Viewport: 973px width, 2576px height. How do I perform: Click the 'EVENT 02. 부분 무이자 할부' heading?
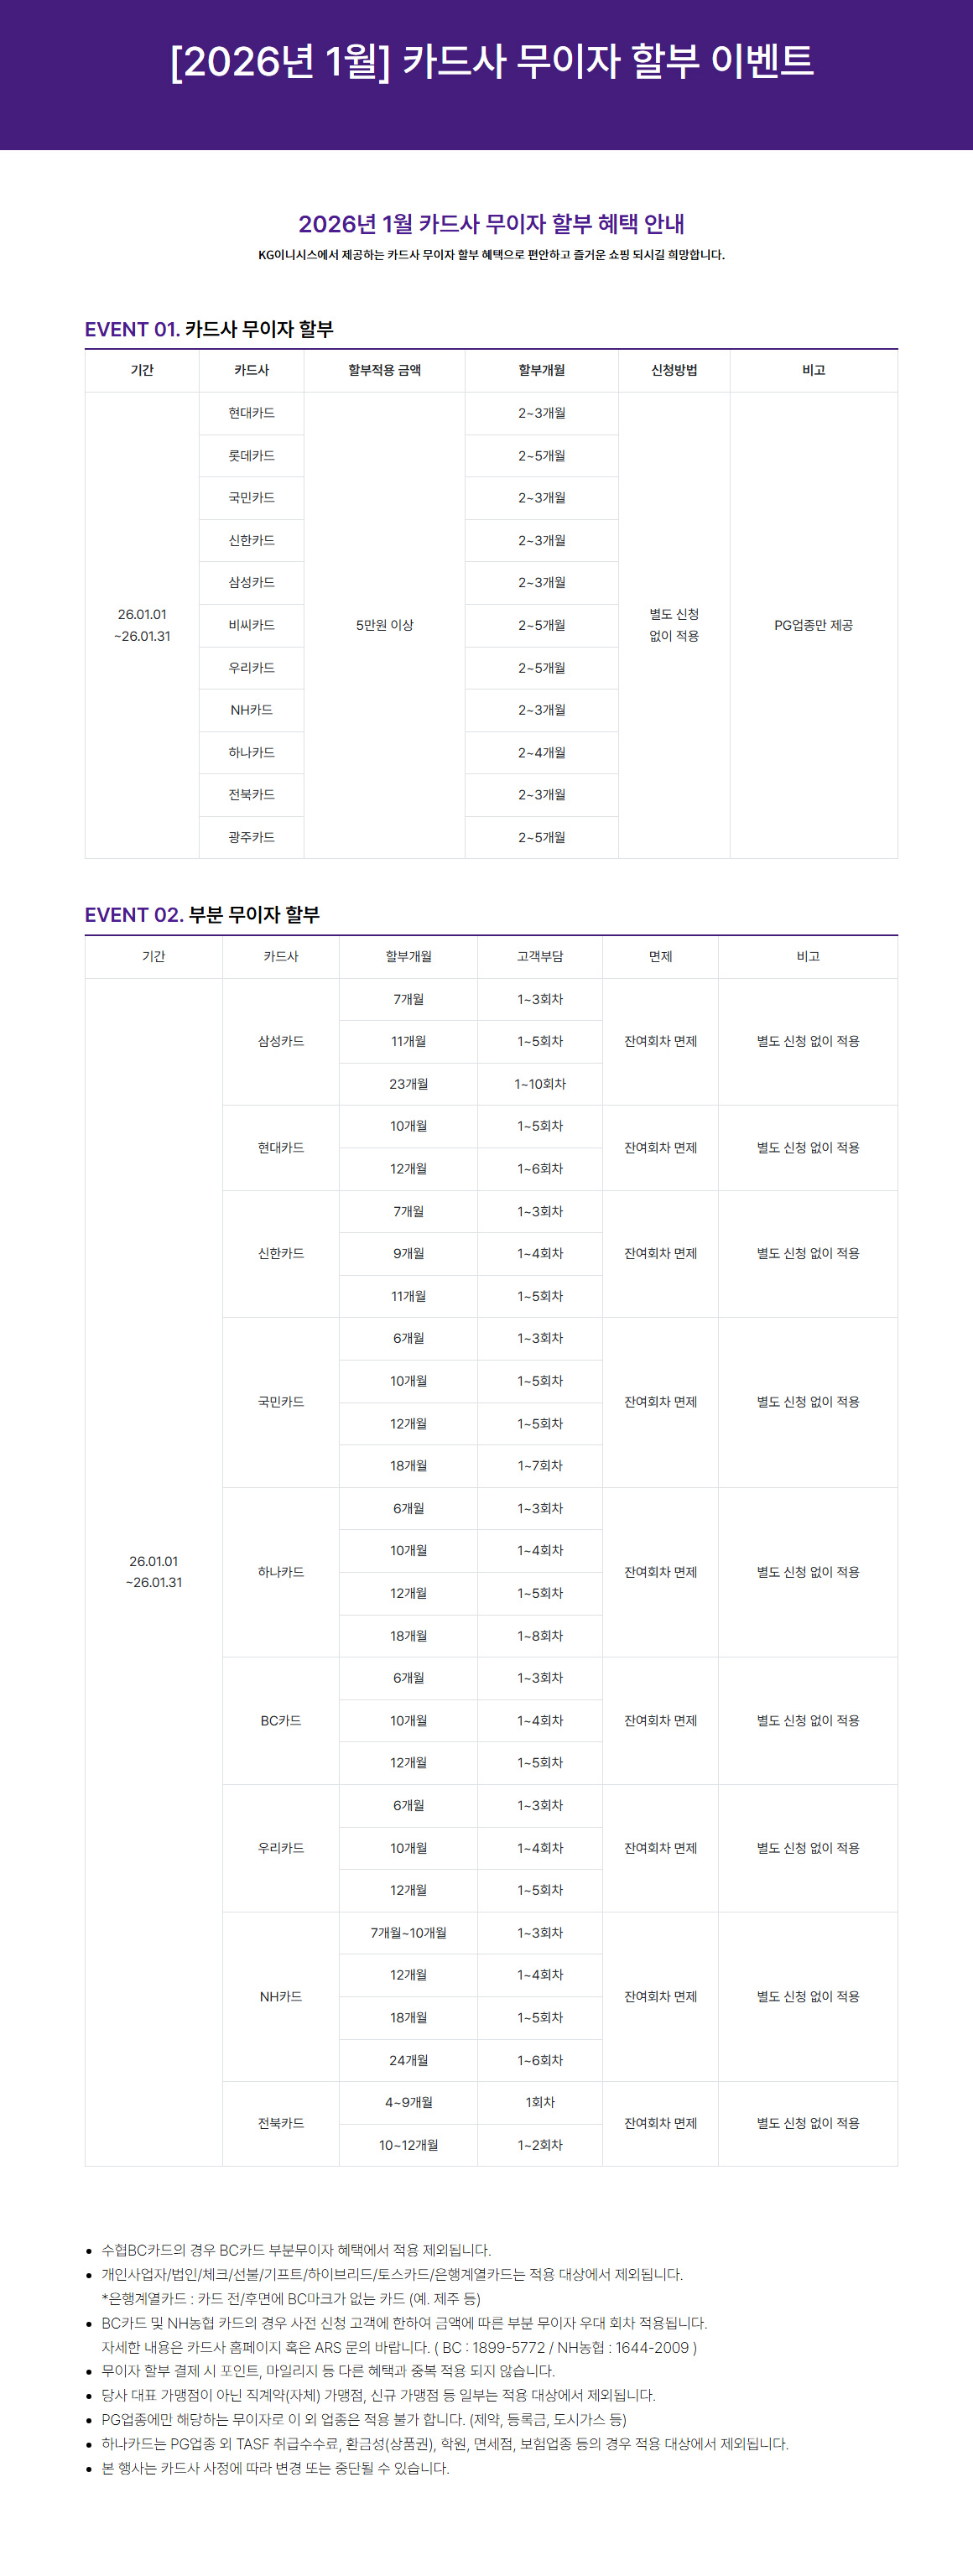click(202, 914)
